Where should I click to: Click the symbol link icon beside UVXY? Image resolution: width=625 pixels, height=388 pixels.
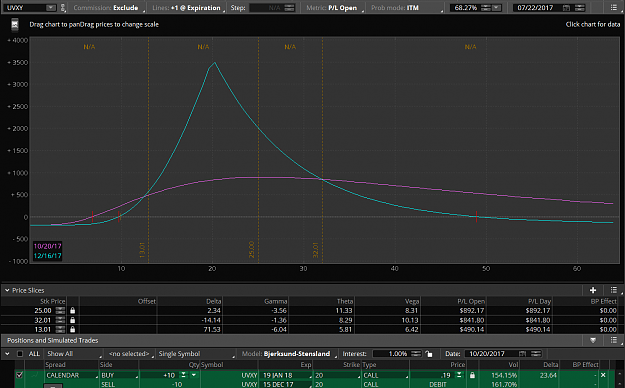(63, 8)
